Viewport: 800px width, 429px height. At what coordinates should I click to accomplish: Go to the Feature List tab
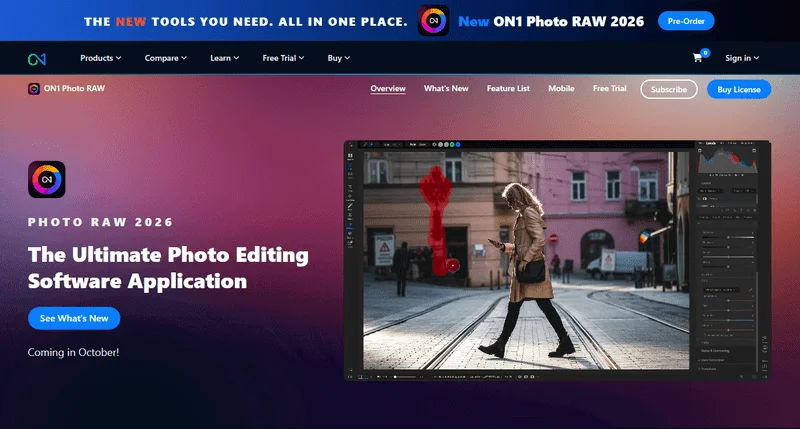[508, 89]
